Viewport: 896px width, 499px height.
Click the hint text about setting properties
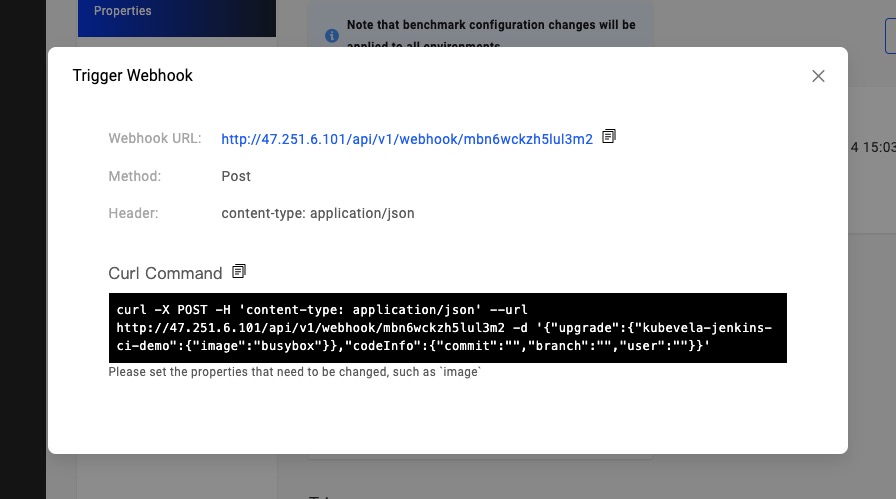pyautogui.click(x=295, y=372)
